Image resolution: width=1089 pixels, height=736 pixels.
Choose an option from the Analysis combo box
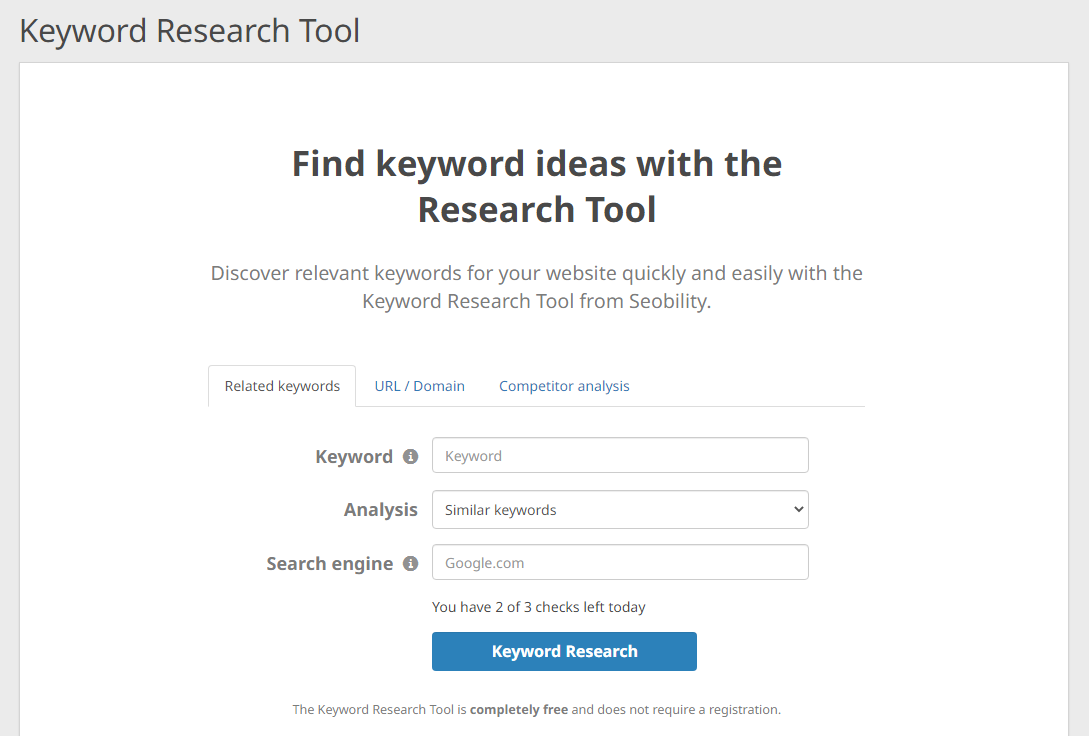620,509
